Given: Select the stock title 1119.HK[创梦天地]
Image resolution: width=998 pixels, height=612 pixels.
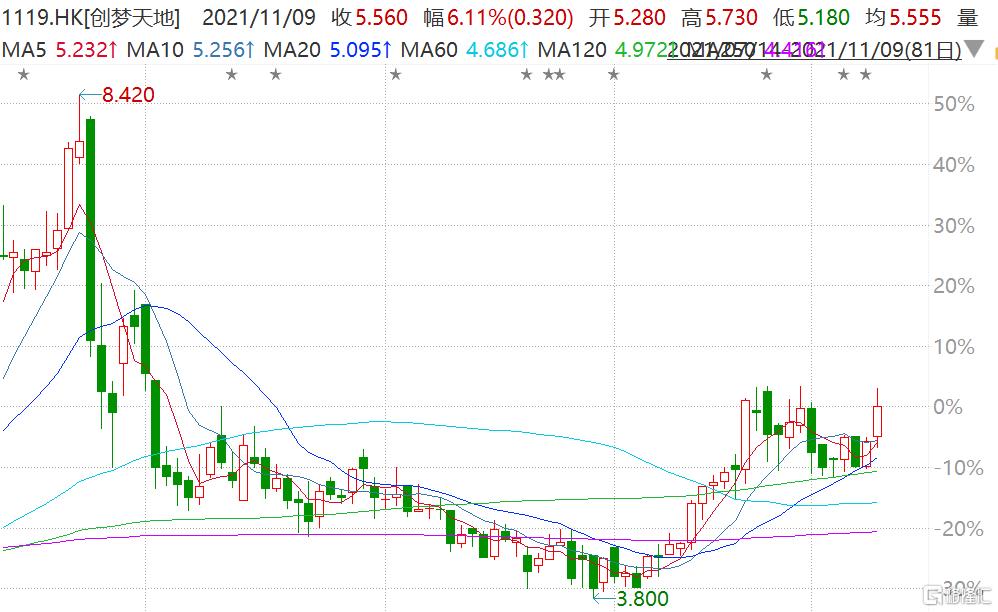Looking at the screenshot, I should point(91,17).
